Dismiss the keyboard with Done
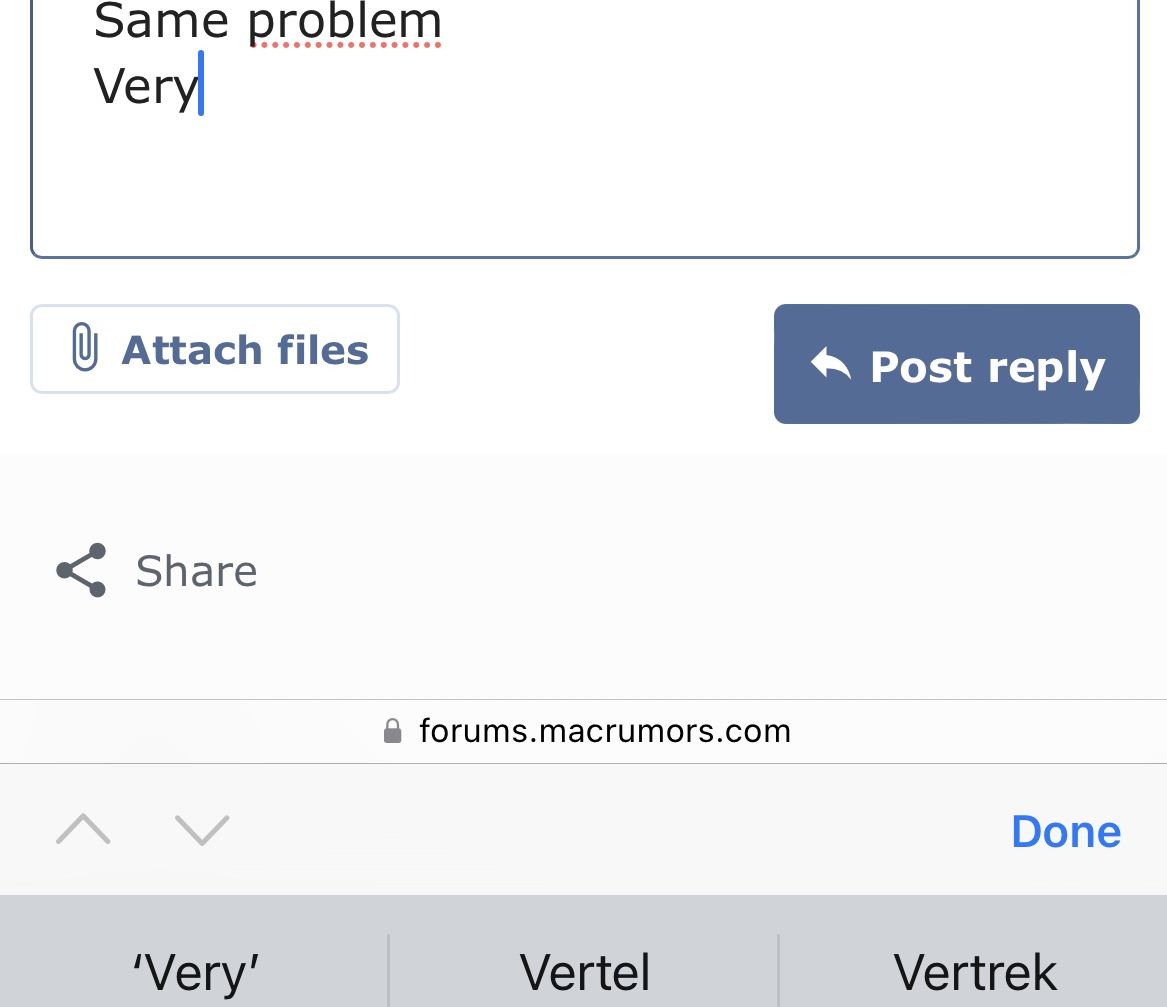This screenshot has height=1007, width=1167. pyautogui.click(x=1065, y=831)
